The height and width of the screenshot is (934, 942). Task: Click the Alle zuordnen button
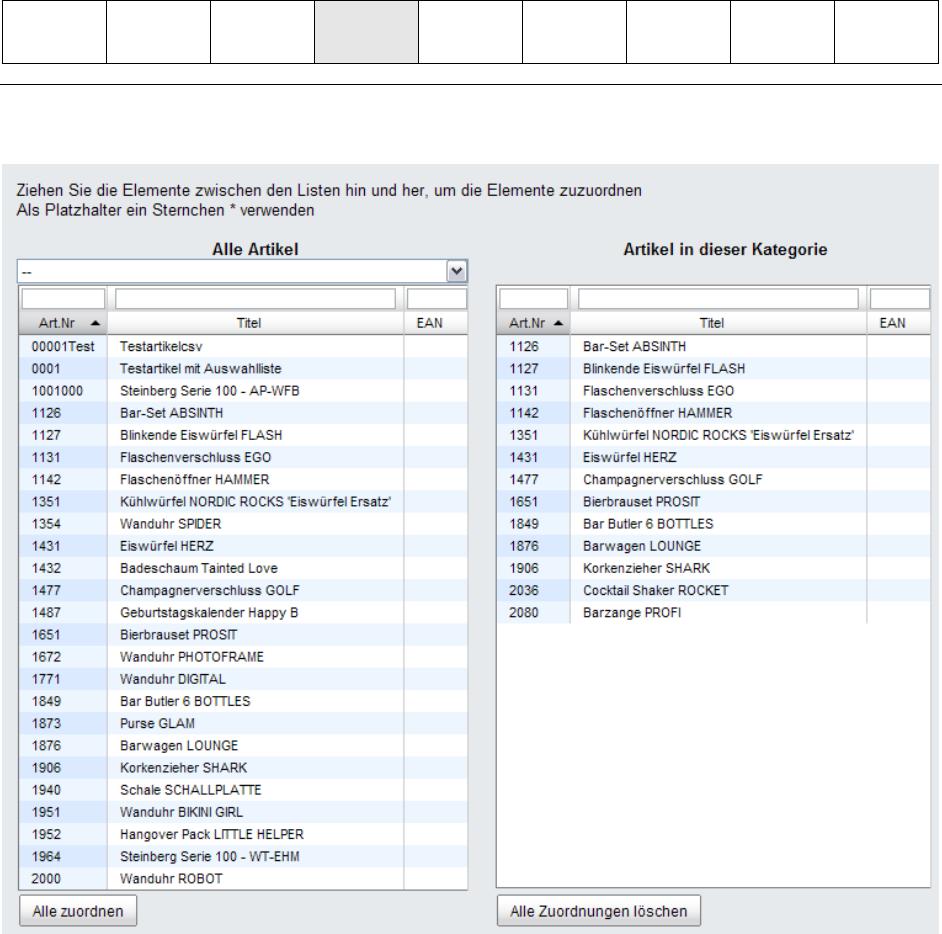pyautogui.click(x=78, y=911)
